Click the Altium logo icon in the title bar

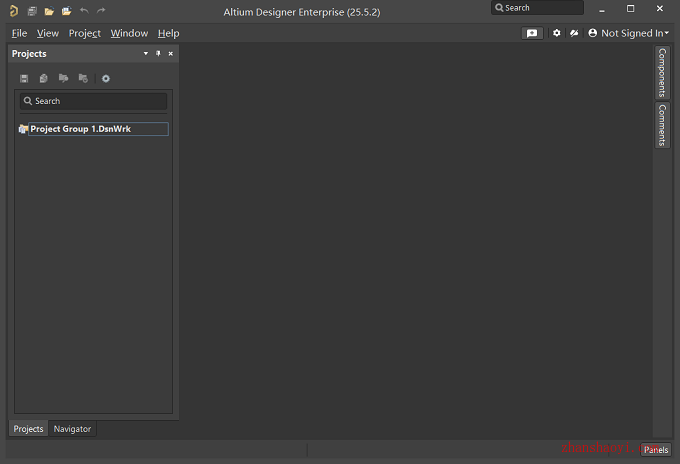tap(14, 11)
